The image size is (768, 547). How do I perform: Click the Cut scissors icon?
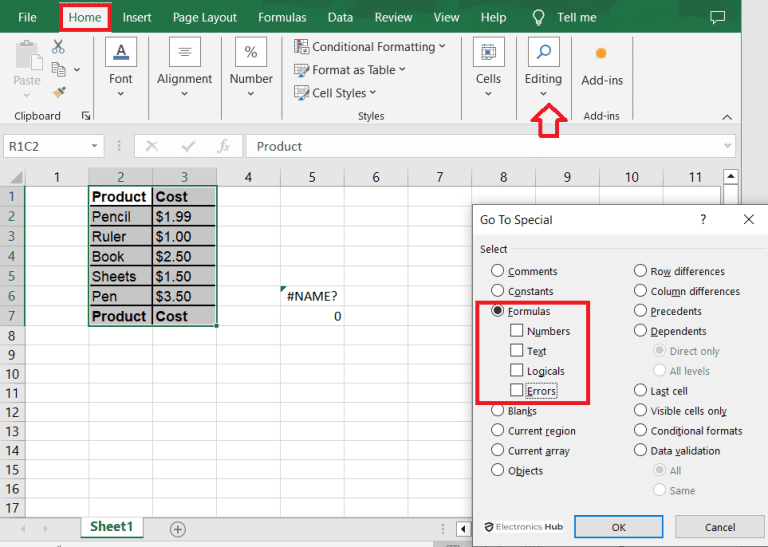59,47
